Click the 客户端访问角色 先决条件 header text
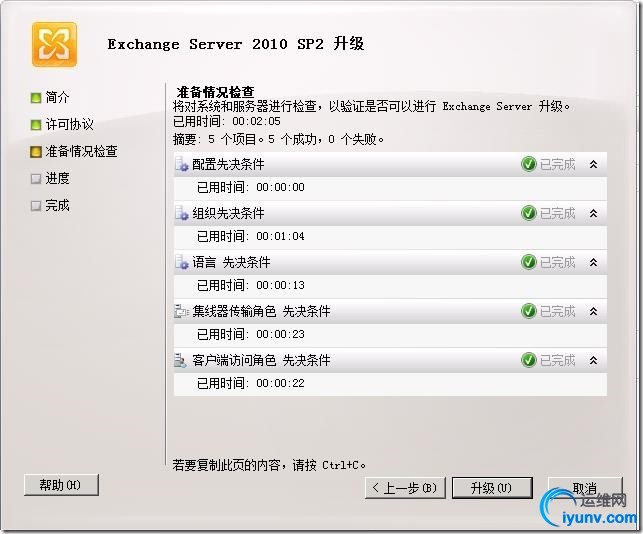The width and height of the screenshot is (643, 534). coord(261,360)
